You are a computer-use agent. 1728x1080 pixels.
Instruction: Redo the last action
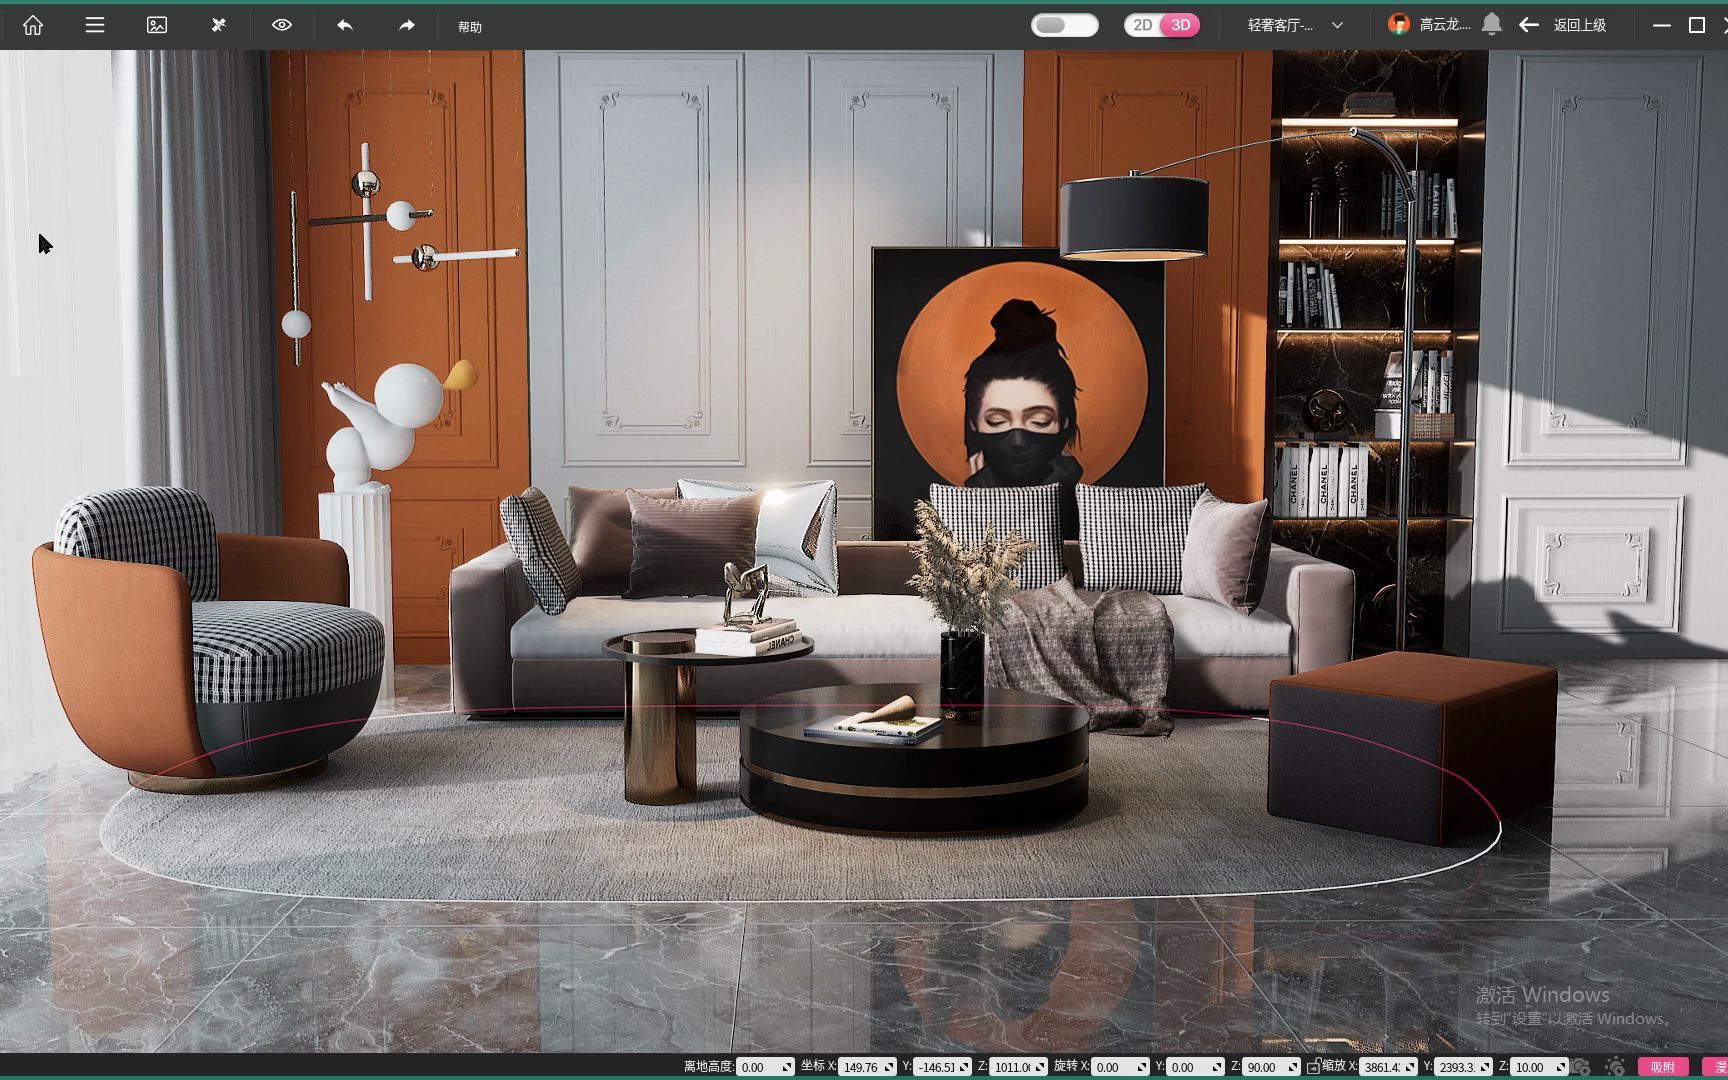(406, 25)
